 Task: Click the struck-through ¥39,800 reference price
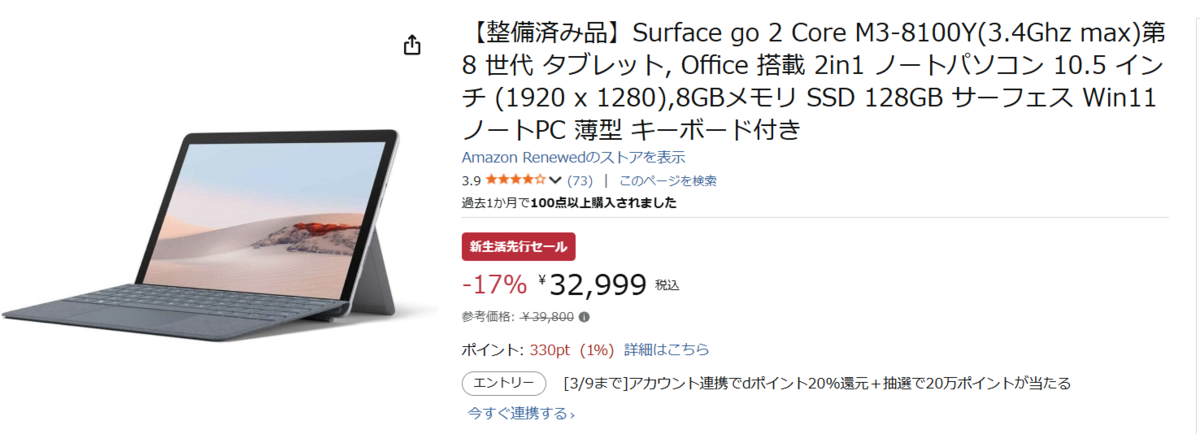coord(546,317)
